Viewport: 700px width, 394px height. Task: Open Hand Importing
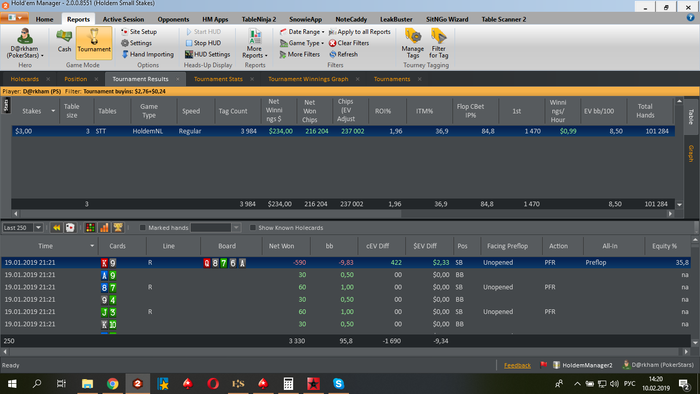(x=148, y=54)
